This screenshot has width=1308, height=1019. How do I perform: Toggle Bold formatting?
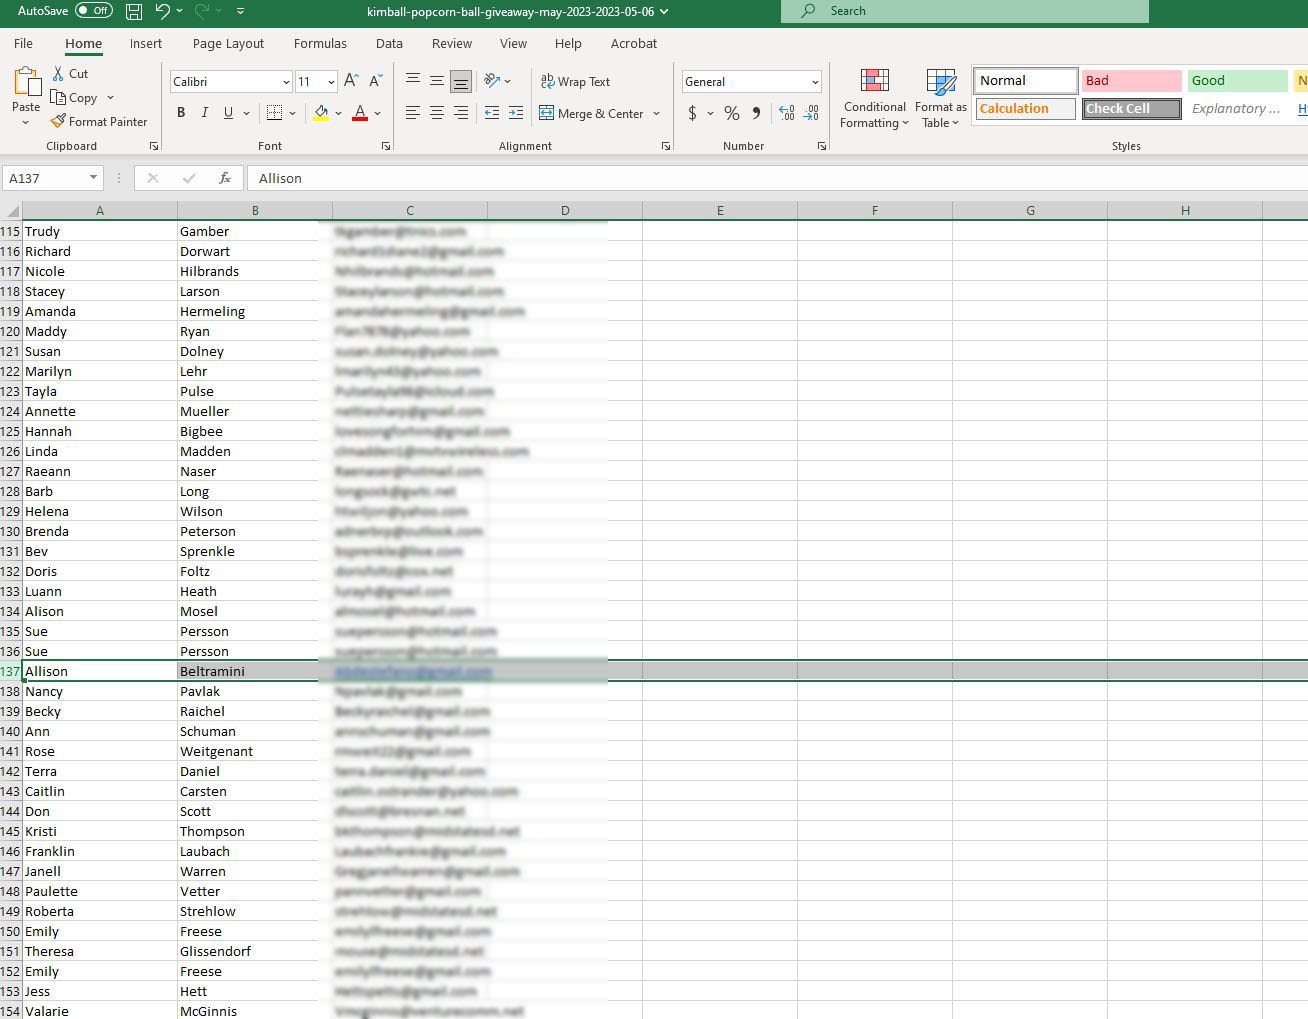[181, 113]
